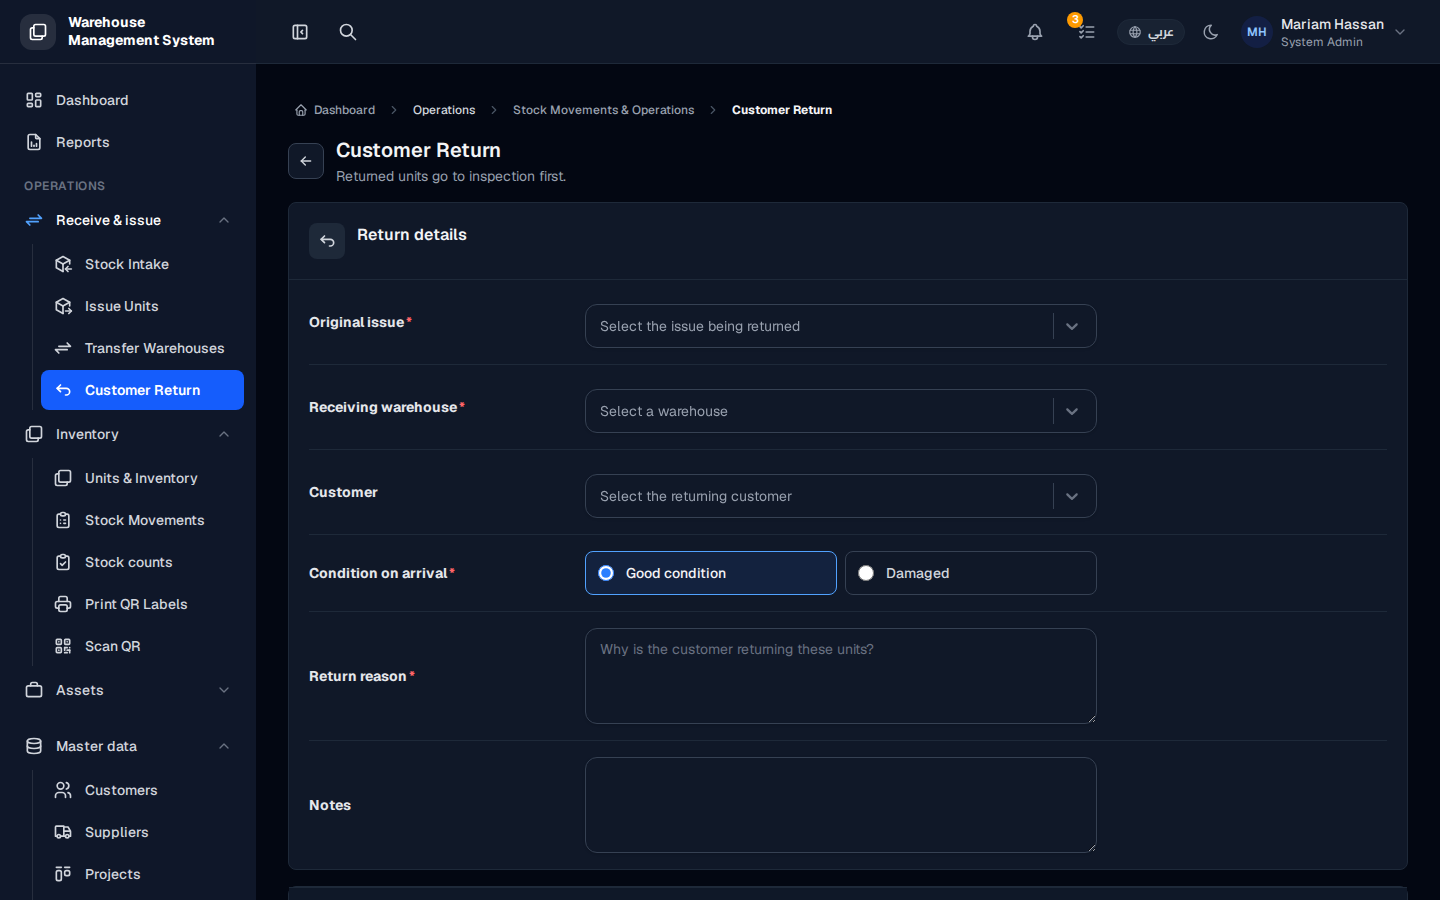Open Reports in the sidebar
Image resolution: width=1440 pixels, height=900 pixels.
tap(128, 142)
